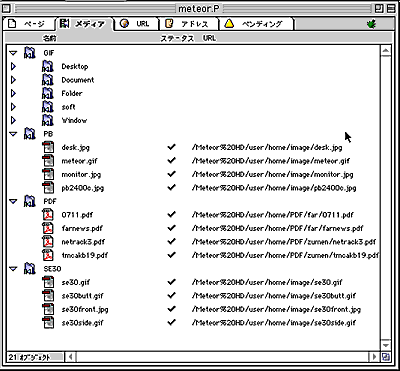Expand the Document folder triangle
400x371 pixels.
tap(13, 80)
